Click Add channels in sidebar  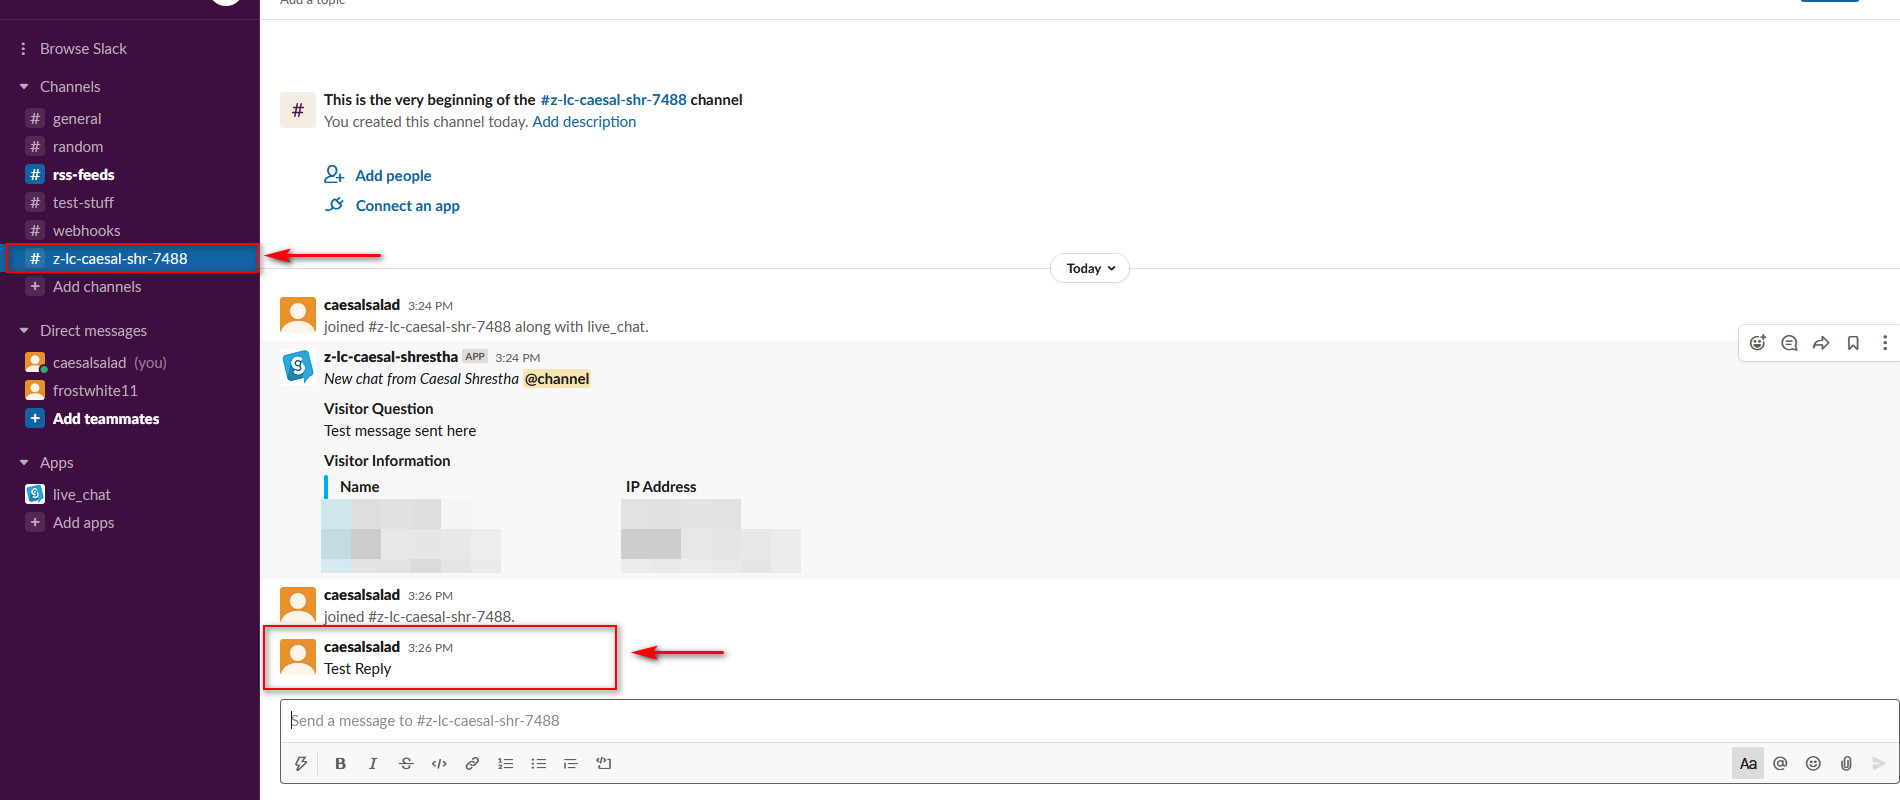[97, 286]
